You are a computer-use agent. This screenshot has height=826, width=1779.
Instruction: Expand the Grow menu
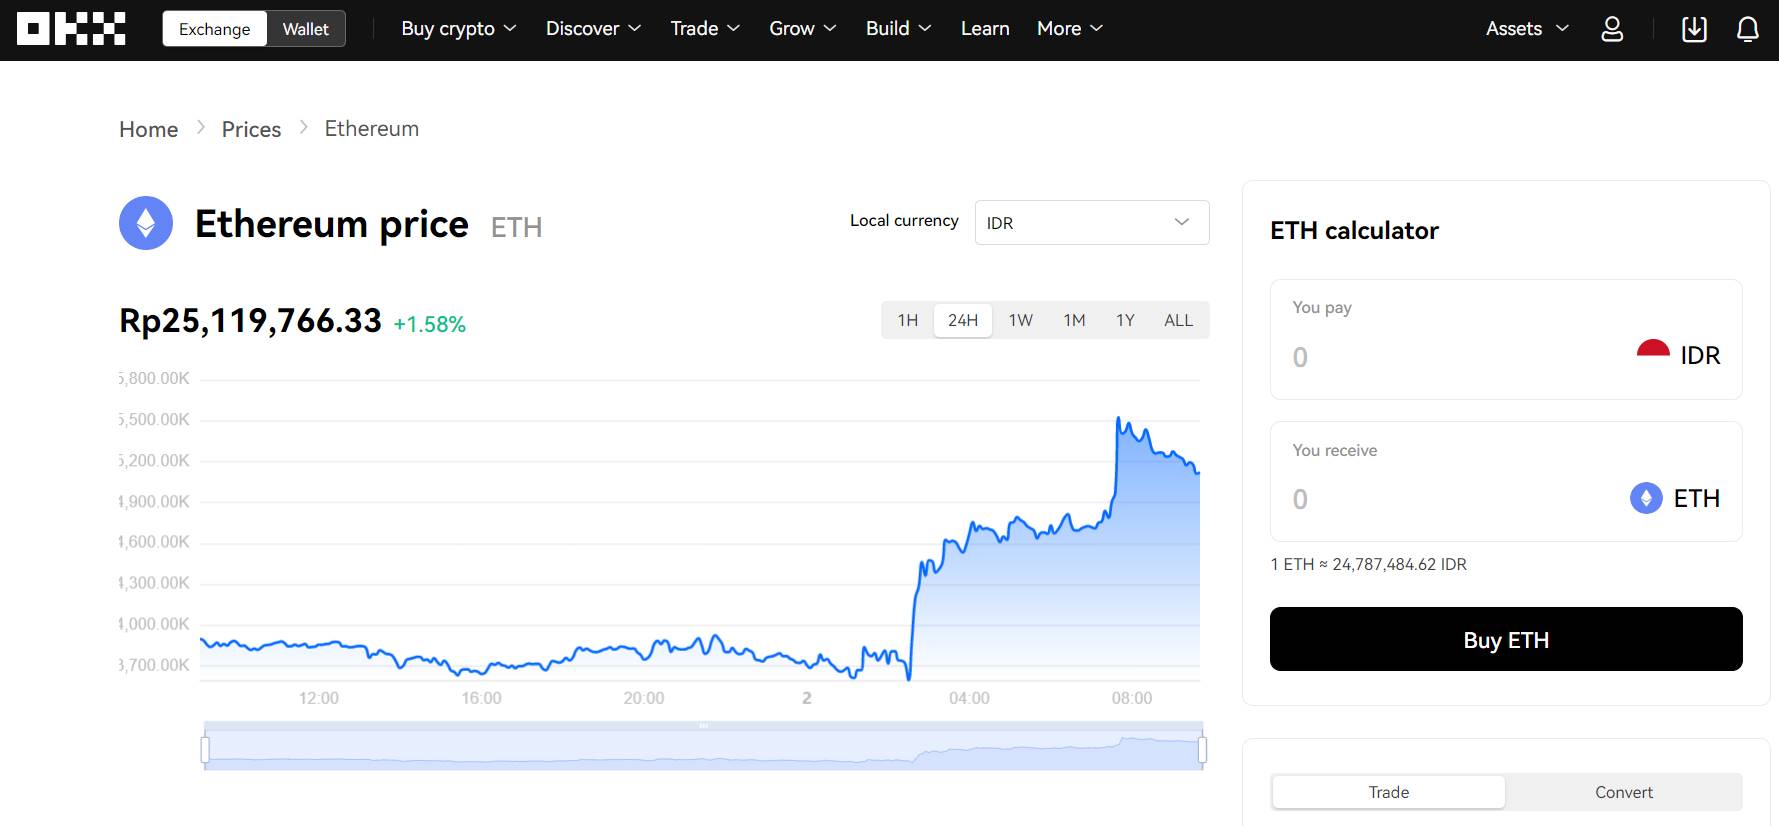click(802, 29)
